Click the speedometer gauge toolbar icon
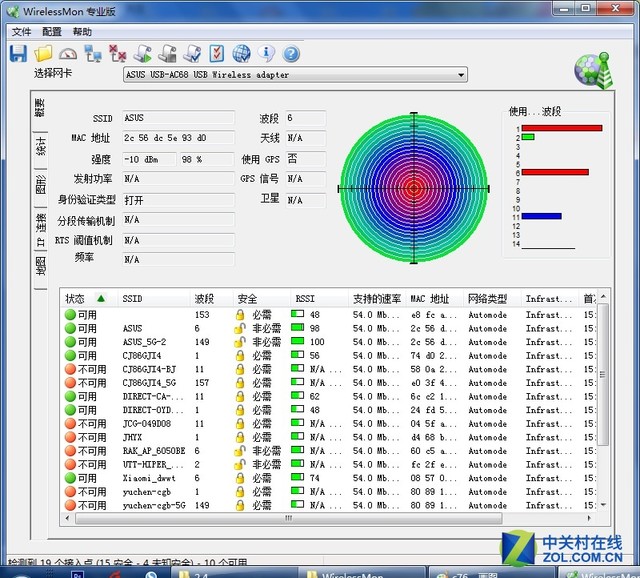 (68, 54)
